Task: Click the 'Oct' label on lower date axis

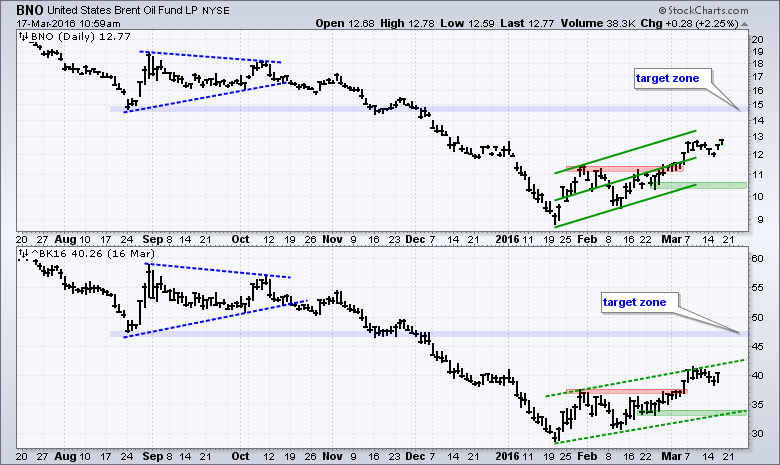Action: pos(240,456)
